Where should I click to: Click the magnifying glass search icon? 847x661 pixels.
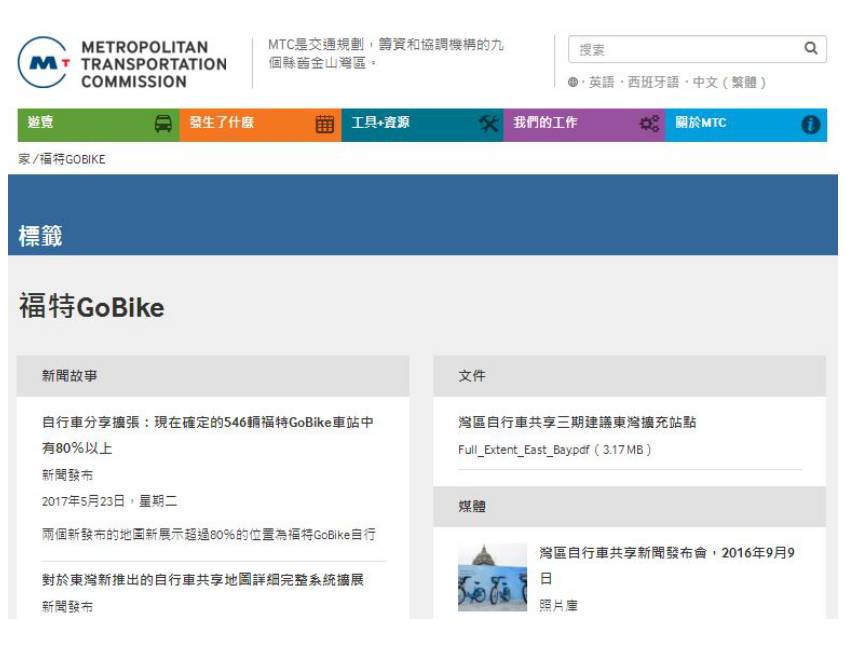[x=810, y=48]
